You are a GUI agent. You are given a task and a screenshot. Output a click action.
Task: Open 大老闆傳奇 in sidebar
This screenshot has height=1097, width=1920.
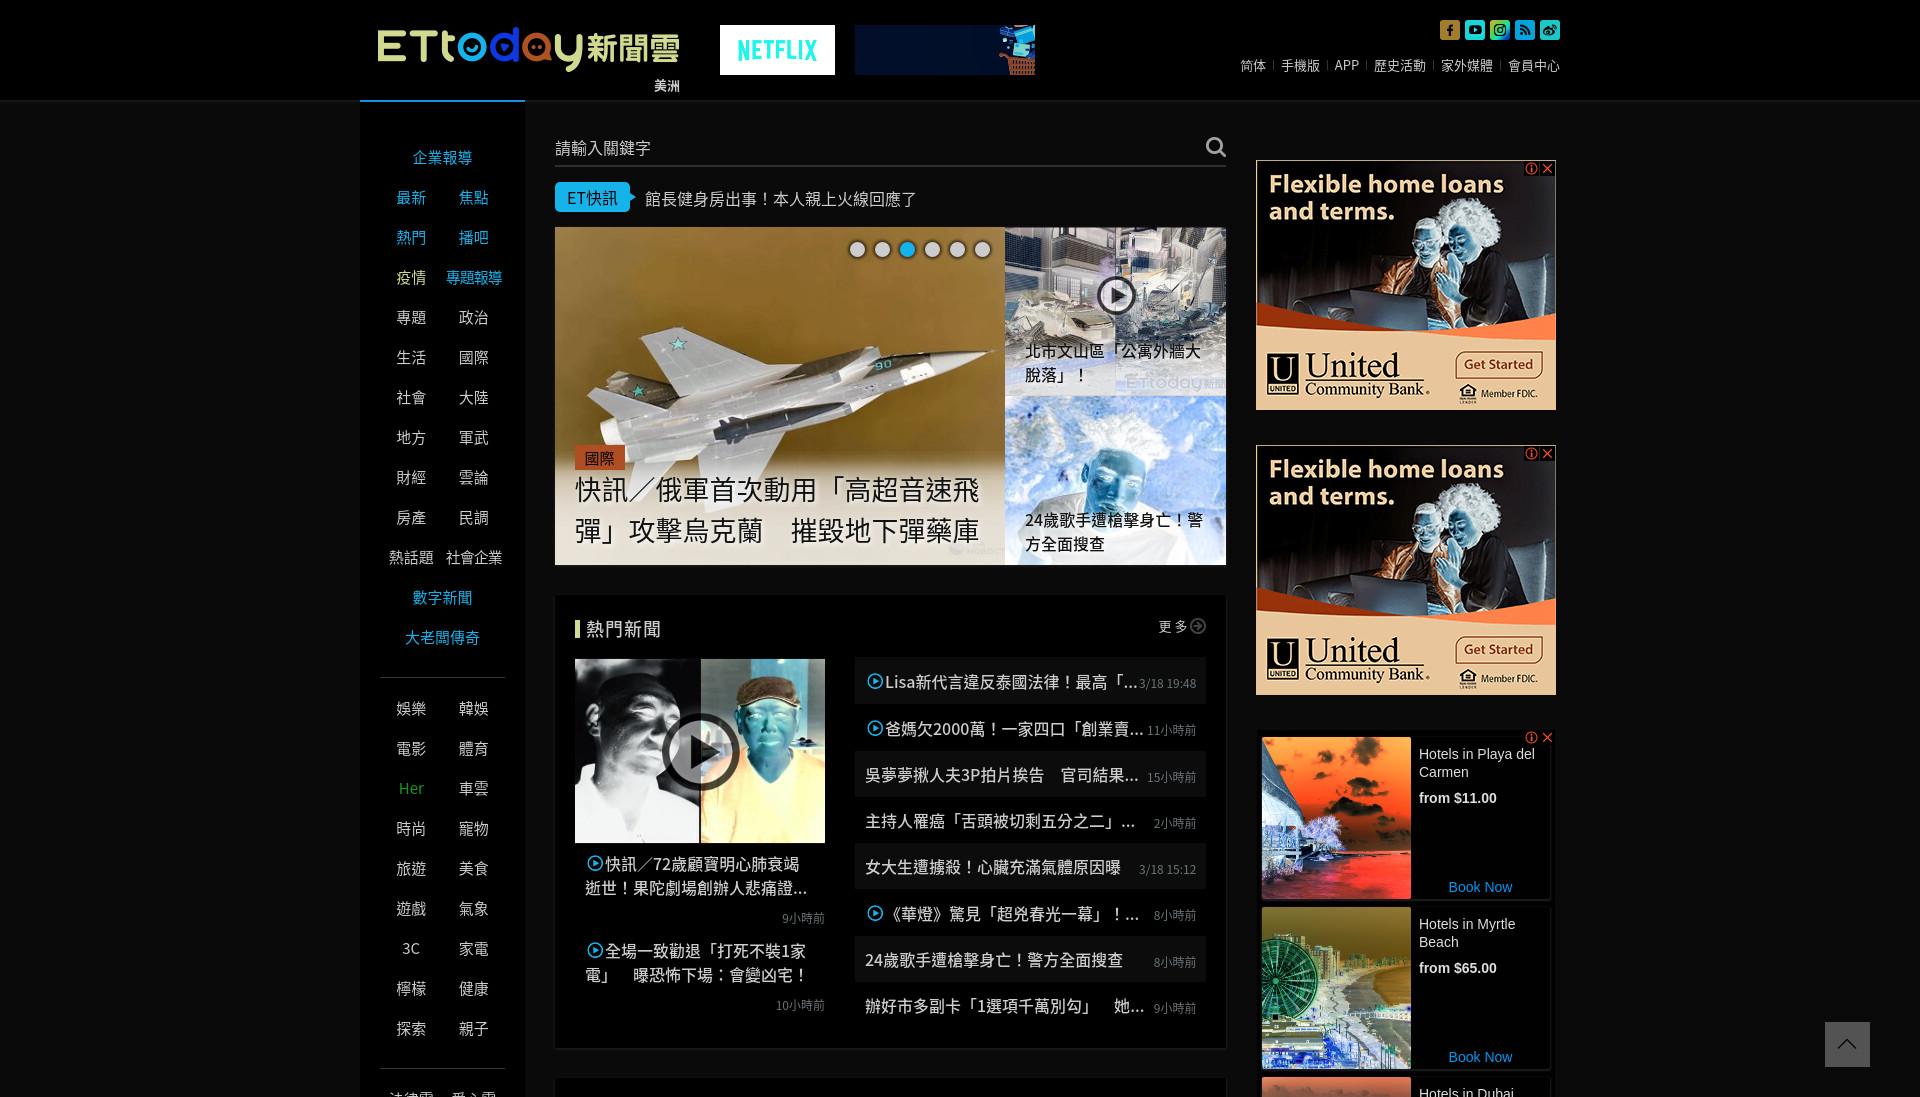(442, 638)
